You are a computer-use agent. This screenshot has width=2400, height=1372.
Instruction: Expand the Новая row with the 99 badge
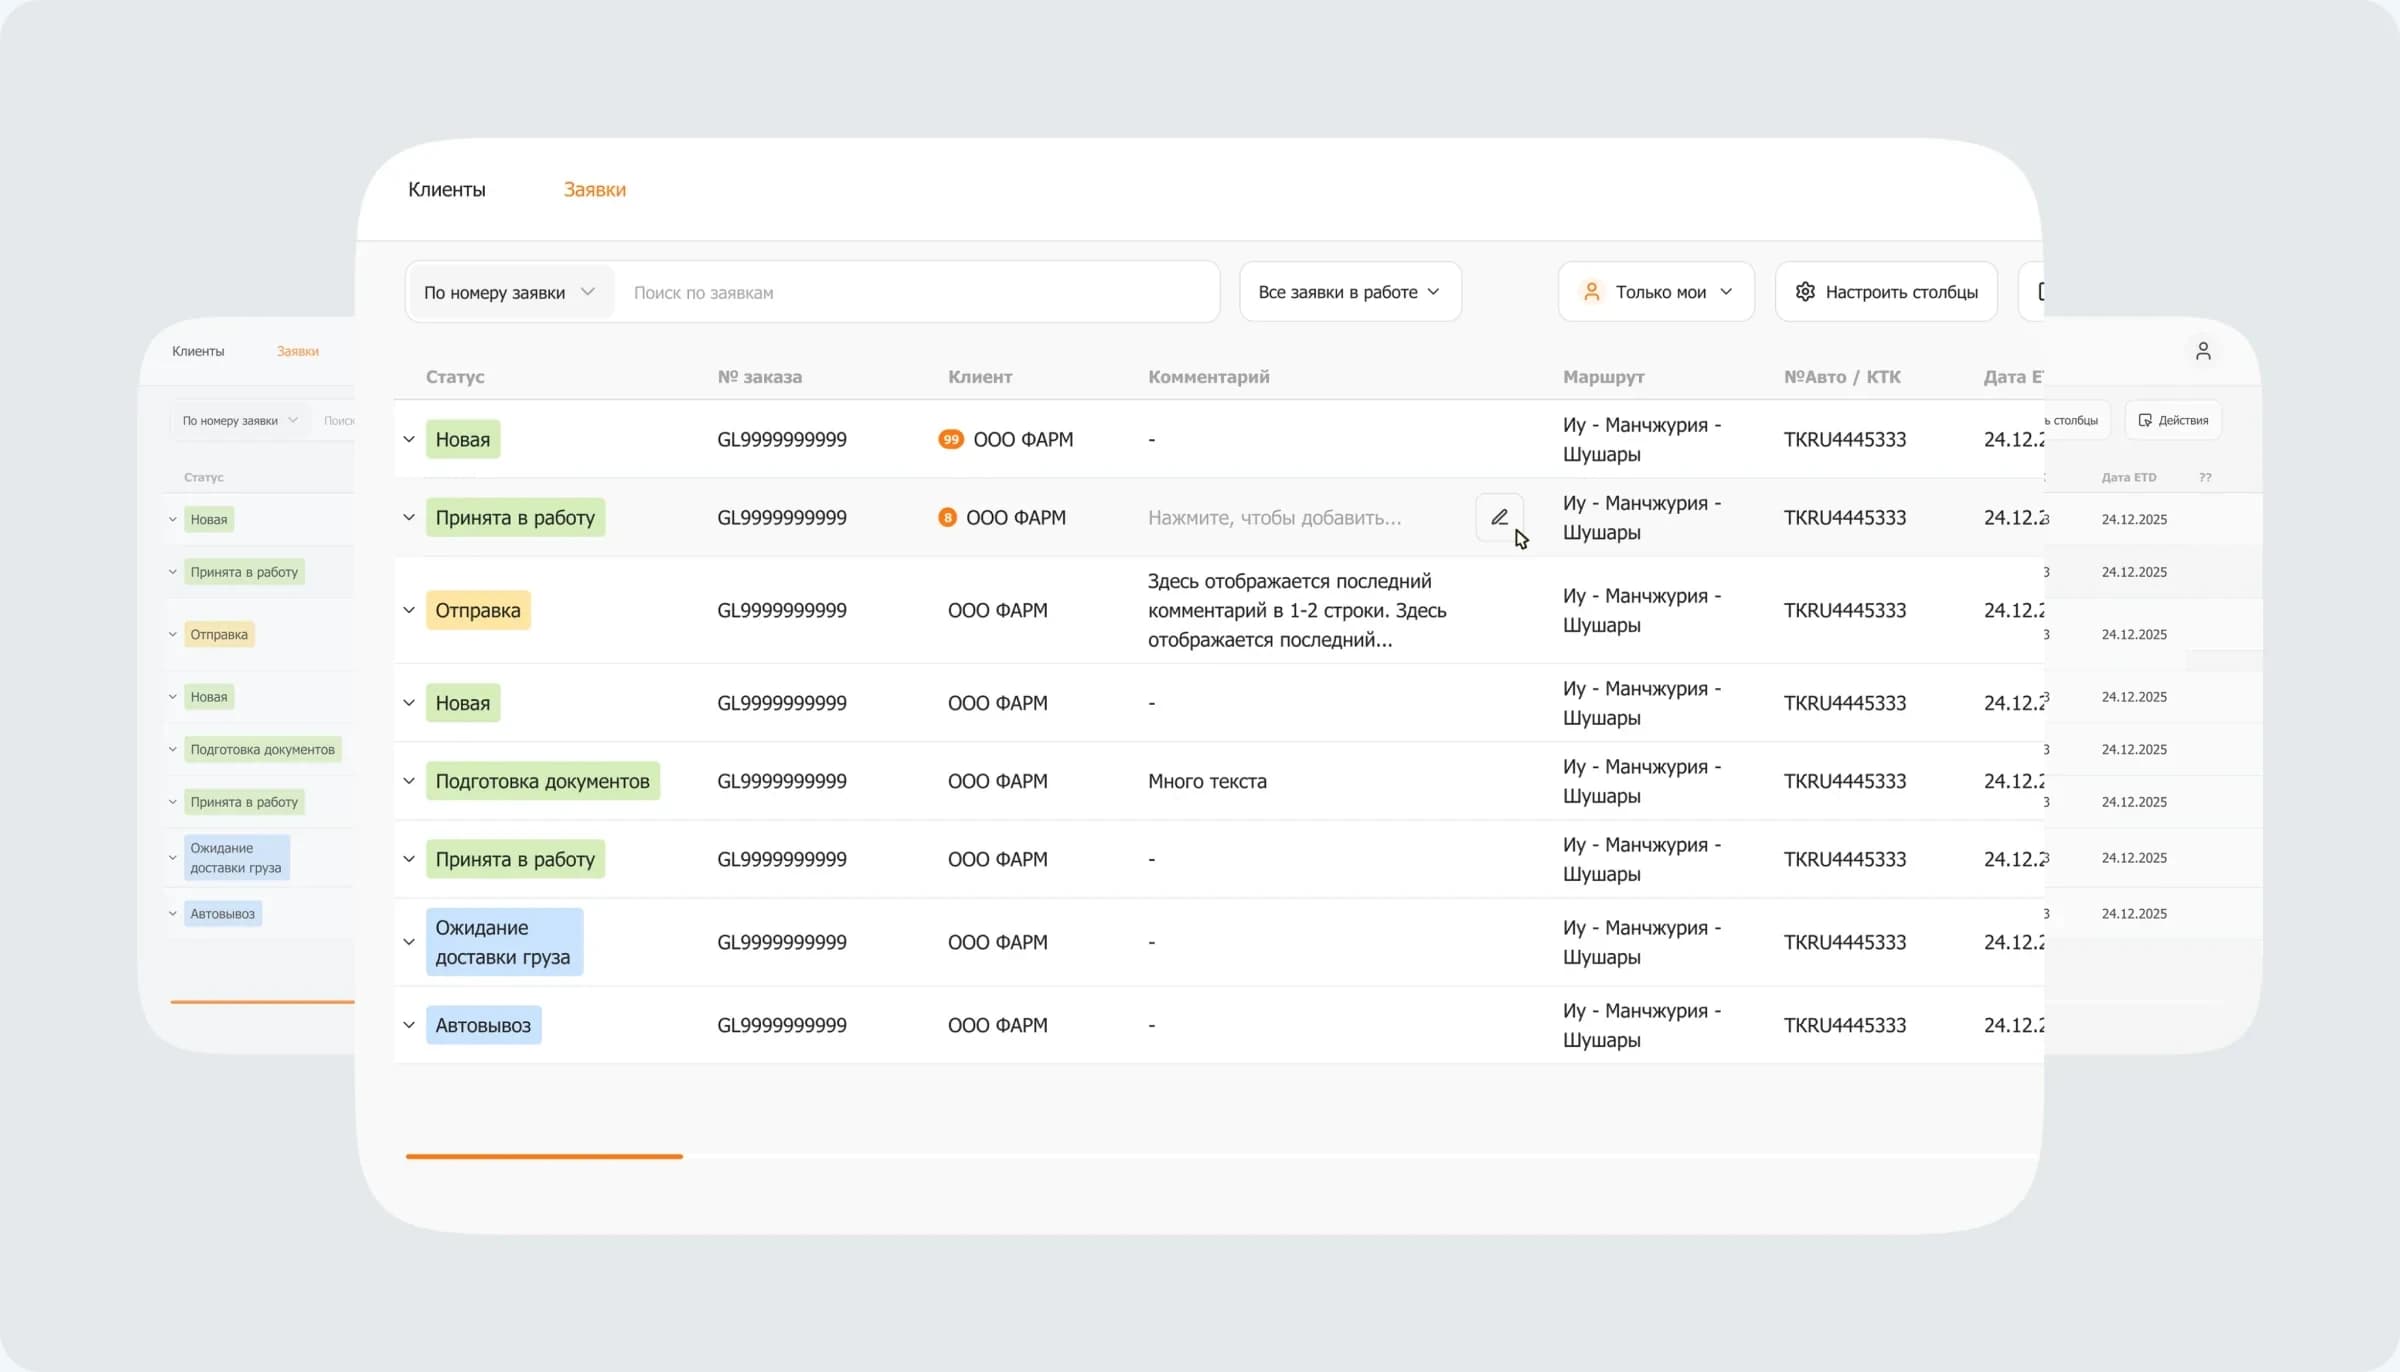coord(409,439)
